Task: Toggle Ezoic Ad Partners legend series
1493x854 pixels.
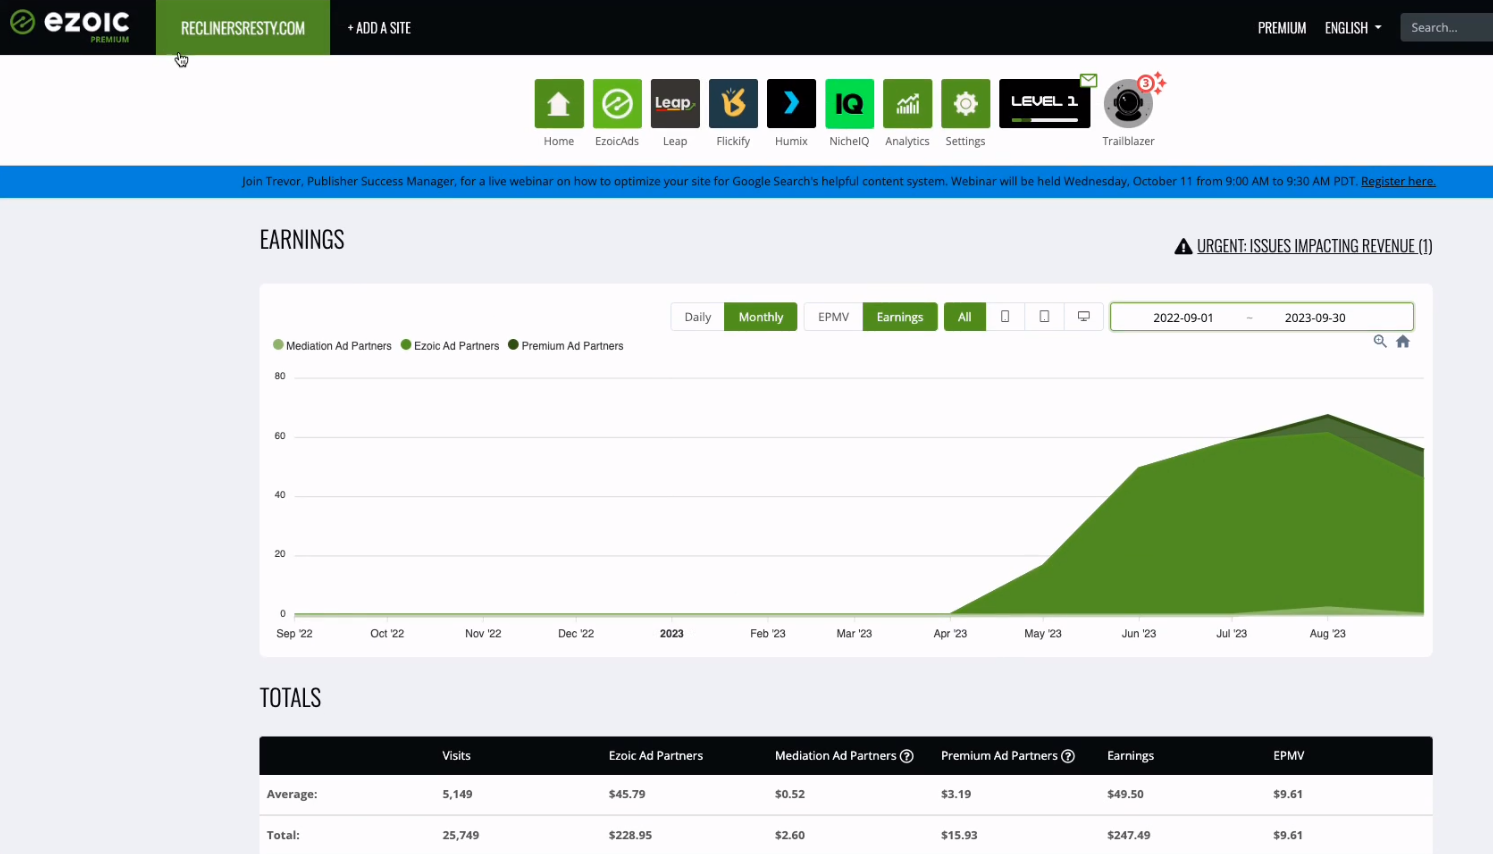Action: tap(450, 345)
